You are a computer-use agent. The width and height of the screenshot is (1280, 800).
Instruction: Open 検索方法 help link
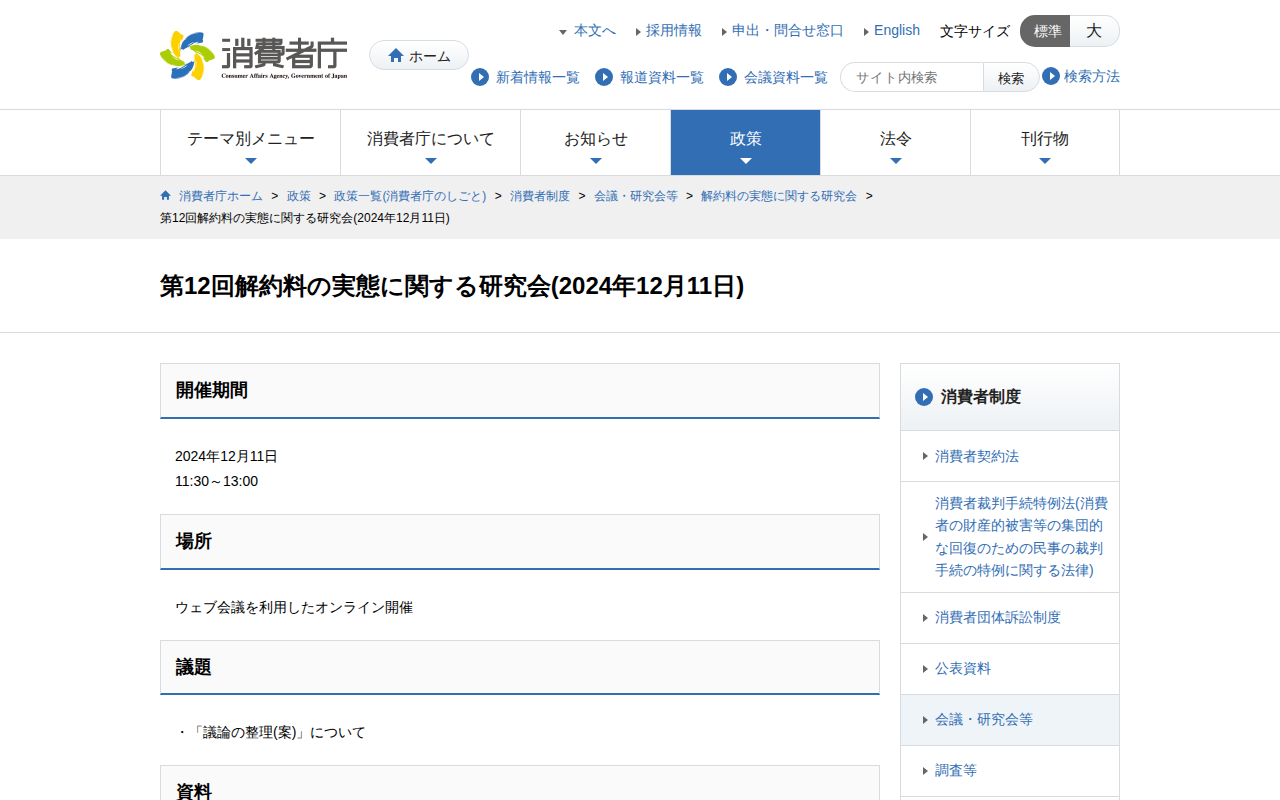click(1092, 76)
